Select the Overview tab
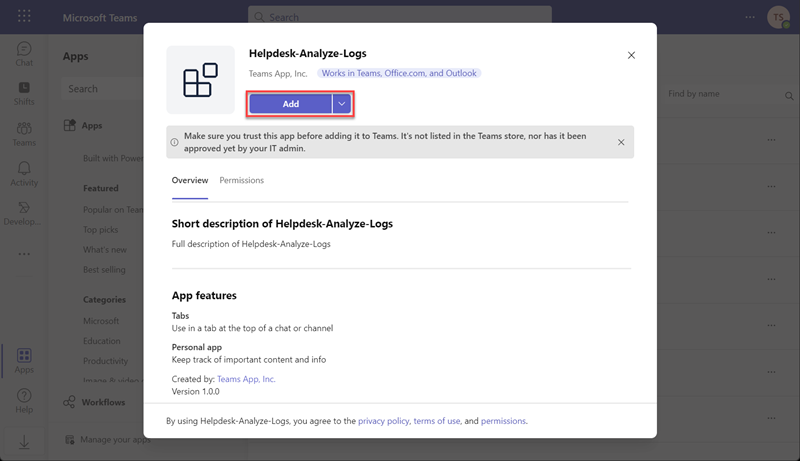This screenshot has width=800, height=461. point(190,180)
